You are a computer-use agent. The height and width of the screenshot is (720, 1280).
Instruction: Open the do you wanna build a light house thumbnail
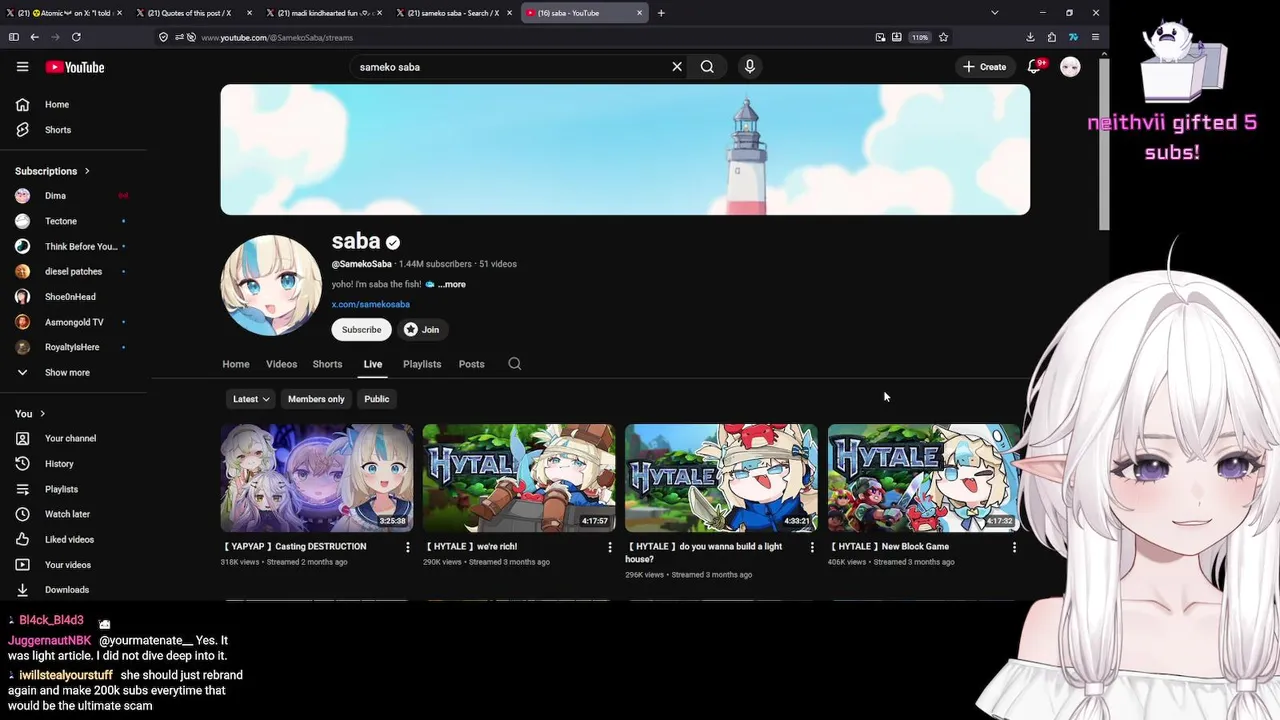[721, 478]
